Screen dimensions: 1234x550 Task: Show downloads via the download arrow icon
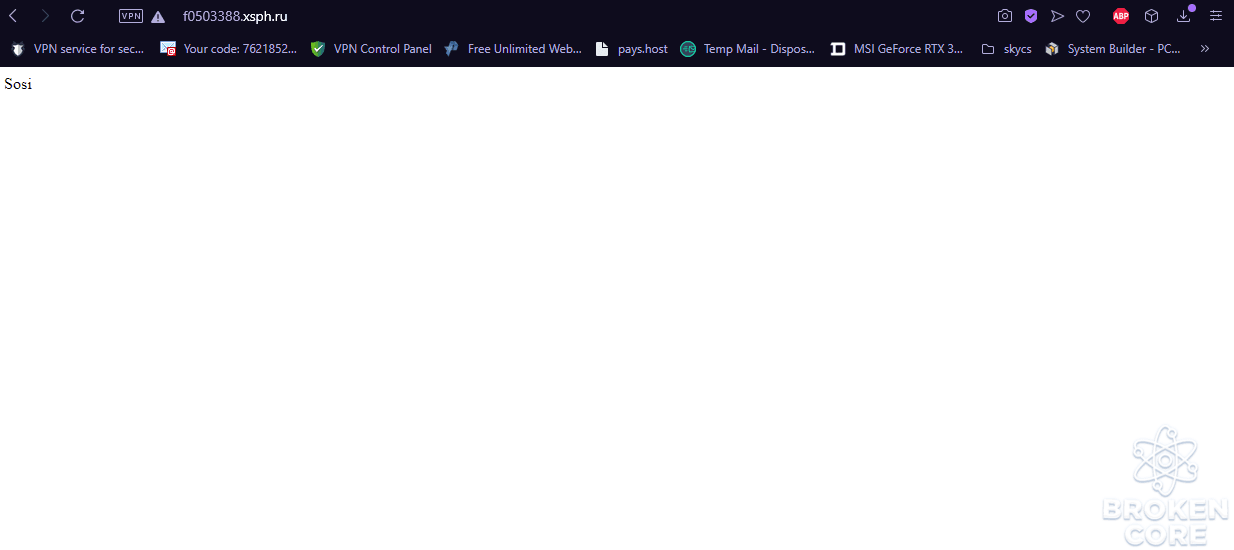[x=1184, y=16]
